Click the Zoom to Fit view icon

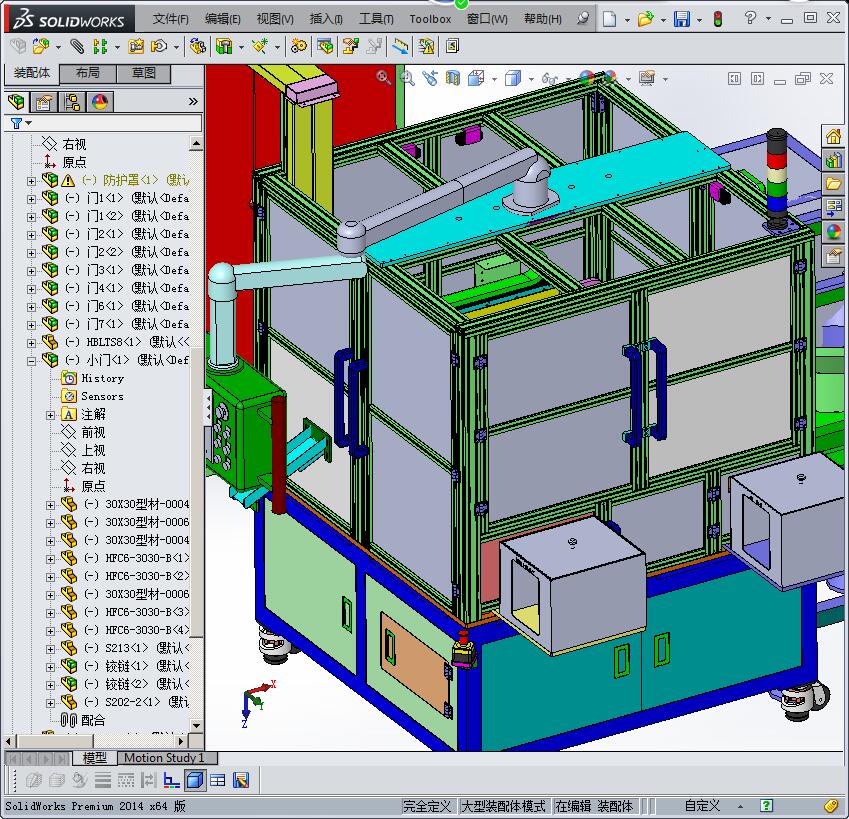(x=383, y=78)
